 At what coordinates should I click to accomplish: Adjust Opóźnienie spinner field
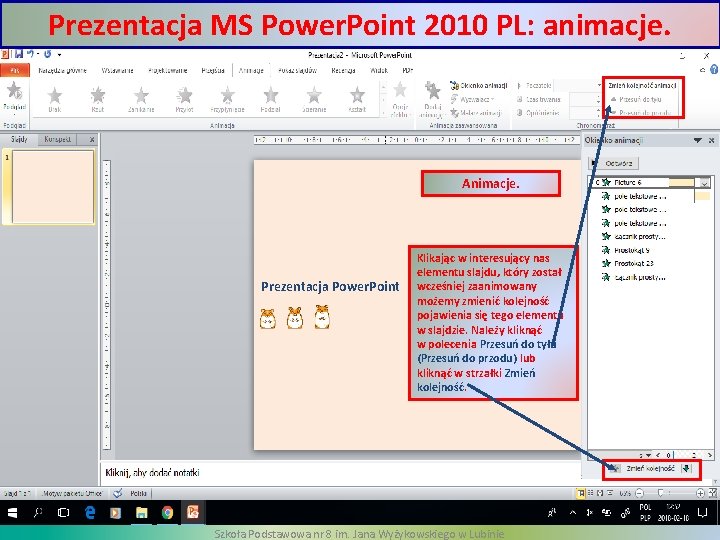[585, 112]
